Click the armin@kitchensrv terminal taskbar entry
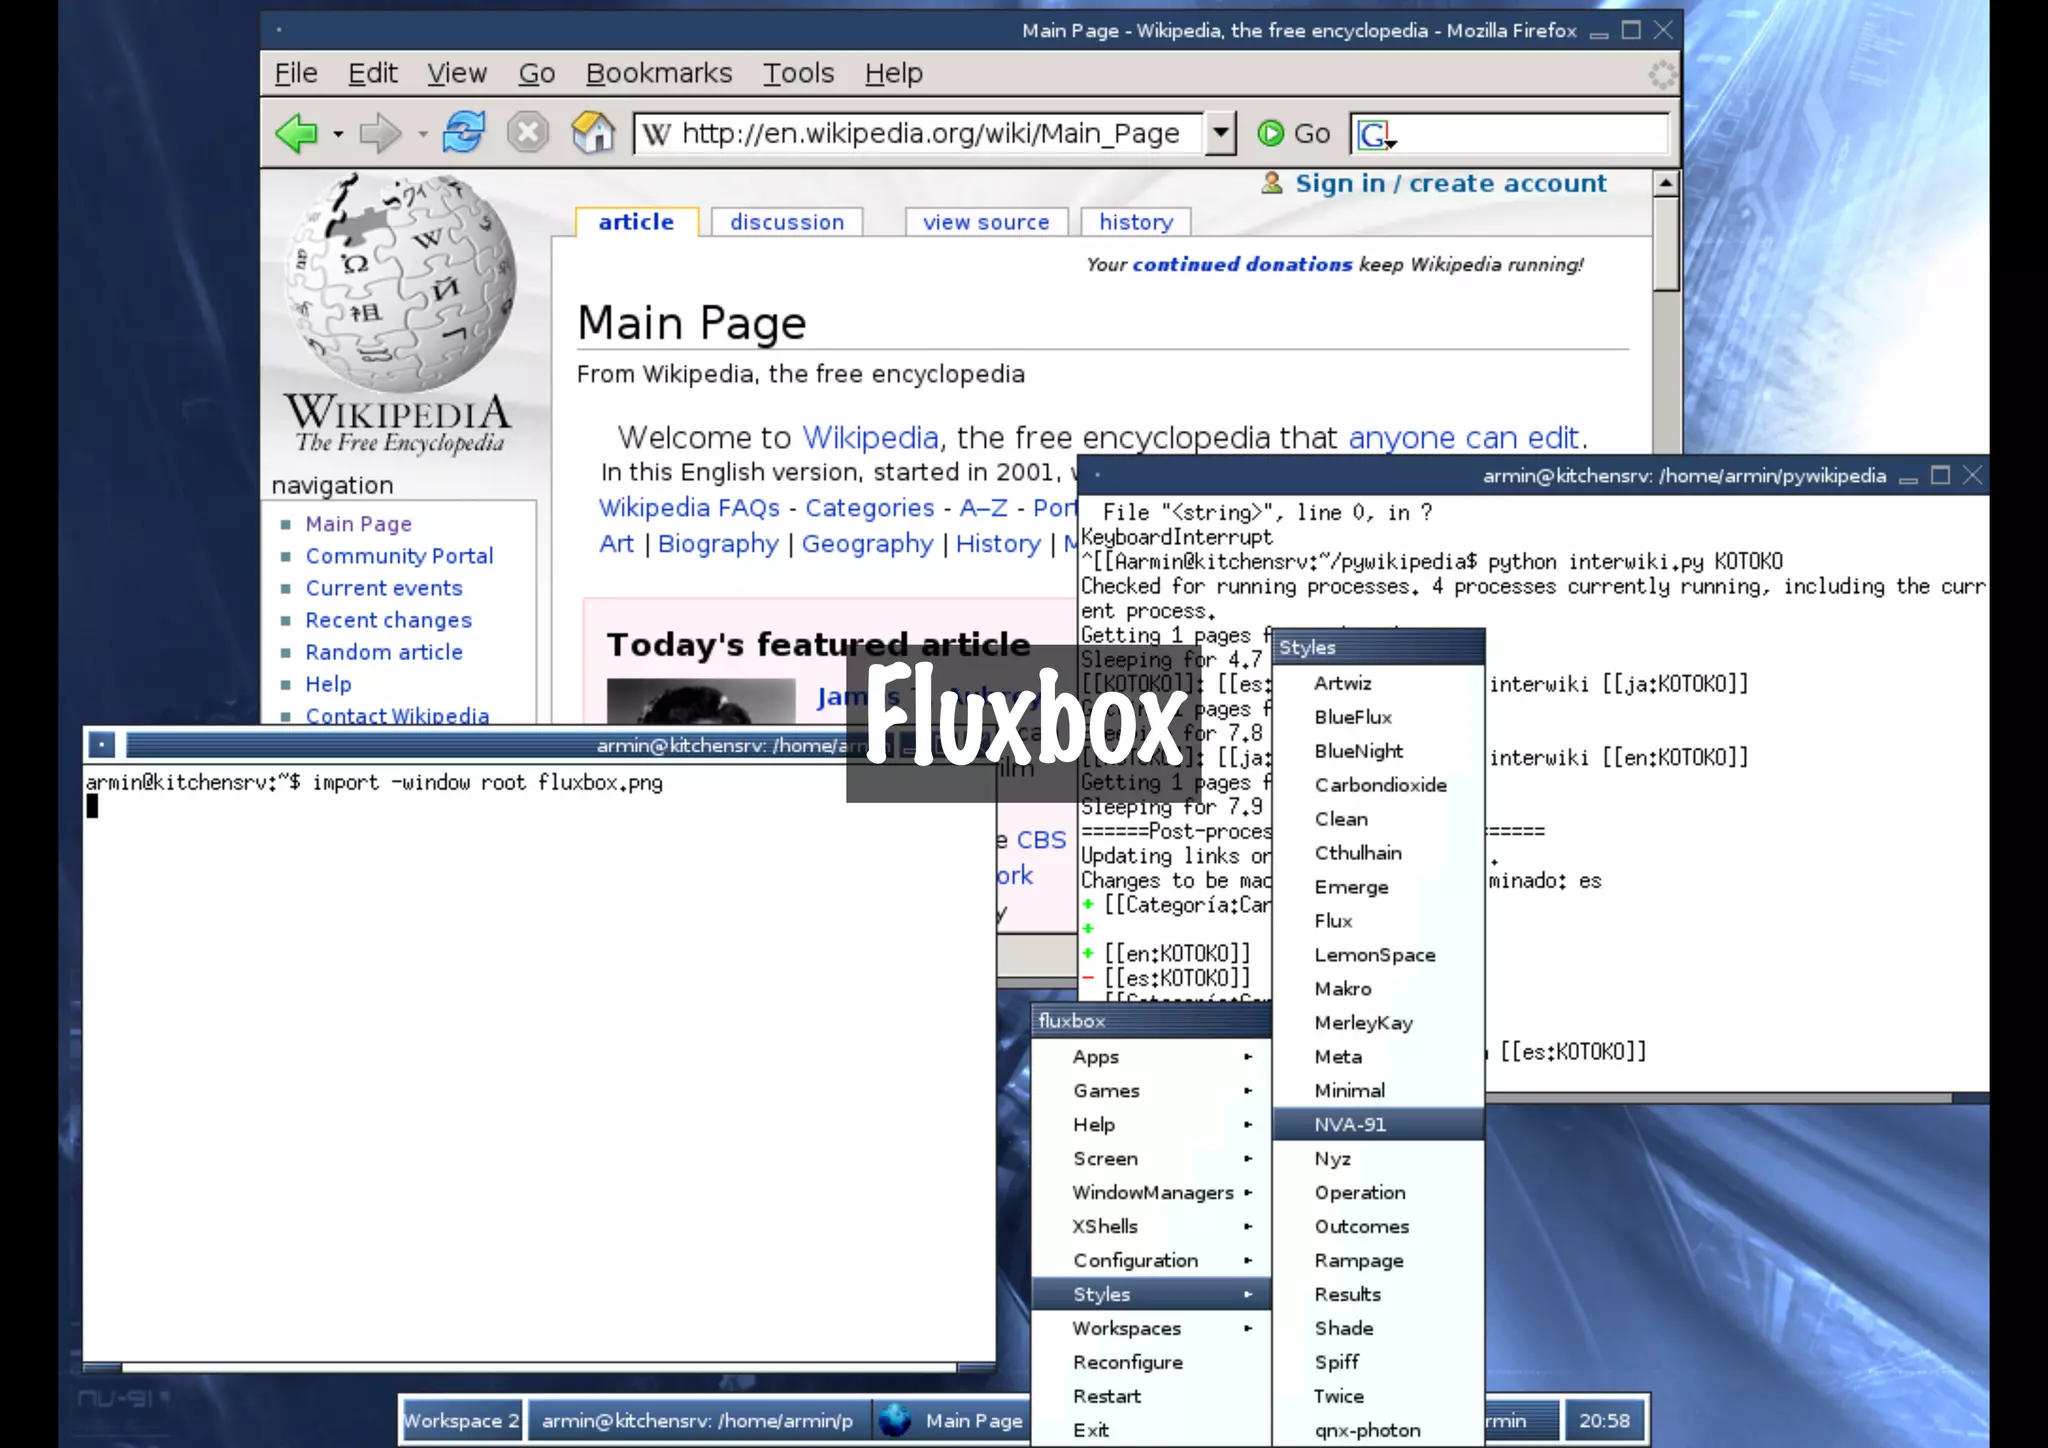 point(698,1420)
